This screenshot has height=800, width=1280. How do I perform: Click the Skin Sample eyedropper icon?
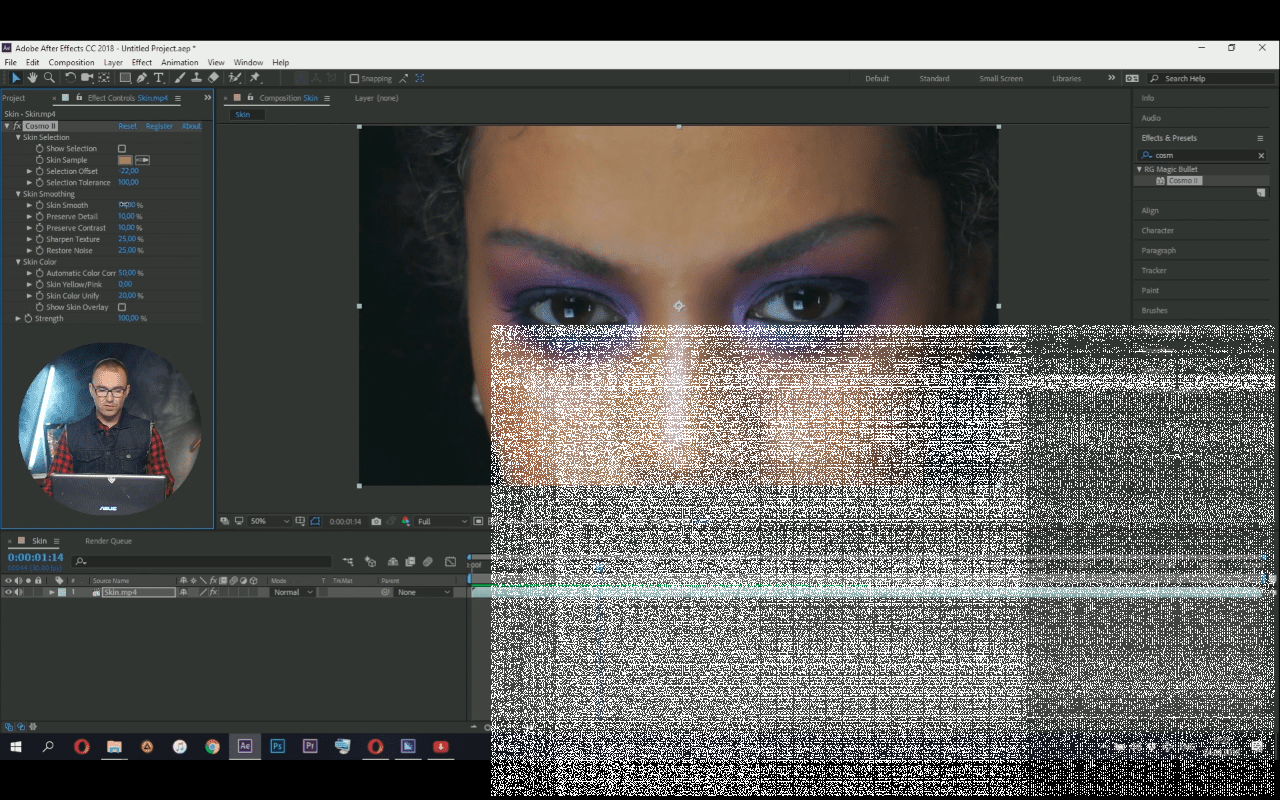click(142, 160)
